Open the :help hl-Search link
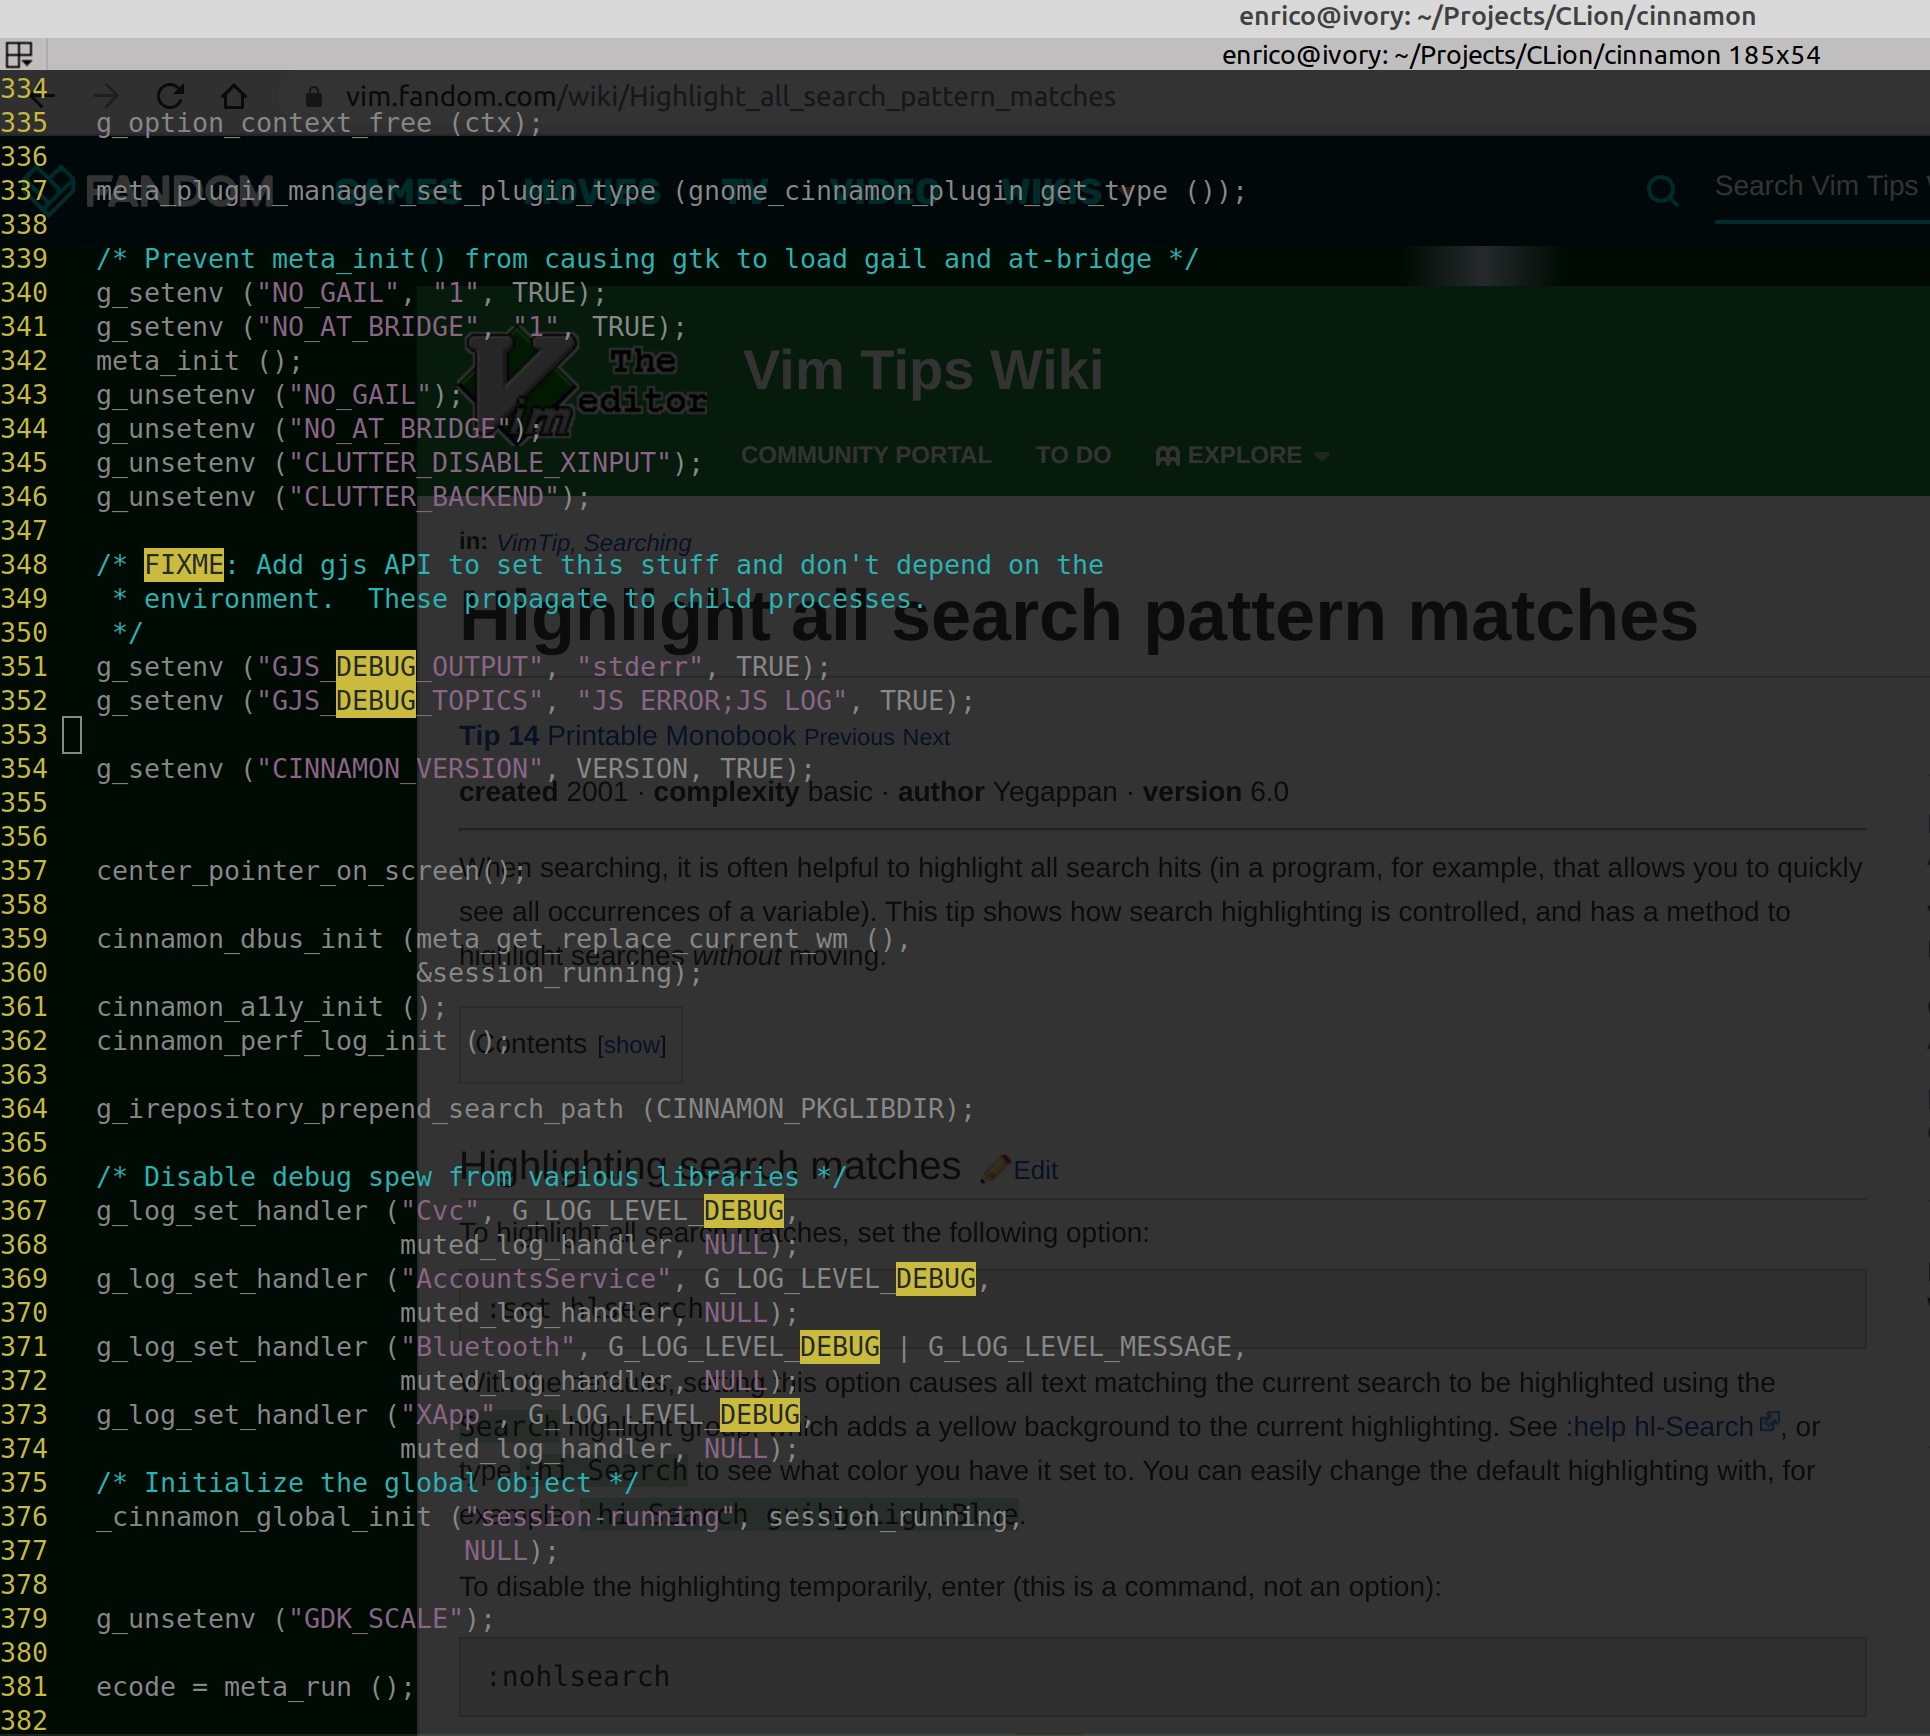The image size is (1930, 1736). click(x=1660, y=1426)
